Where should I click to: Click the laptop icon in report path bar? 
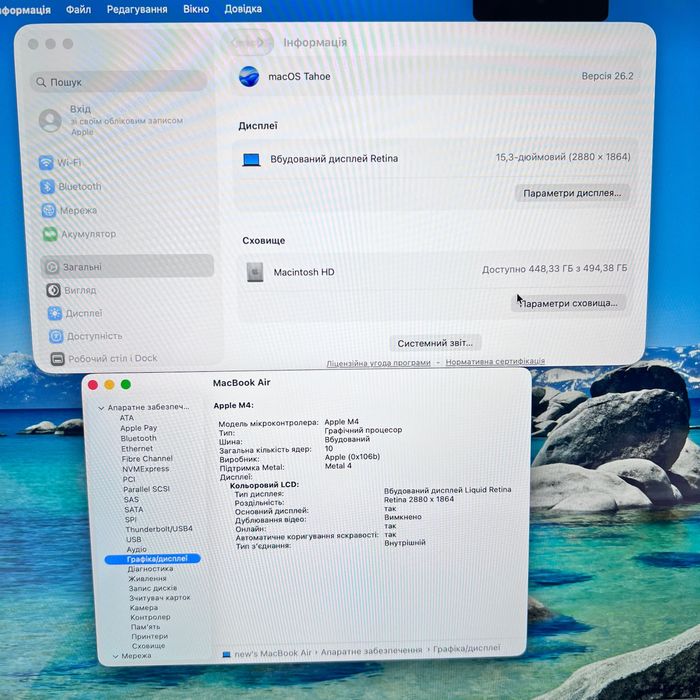pos(226,654)
